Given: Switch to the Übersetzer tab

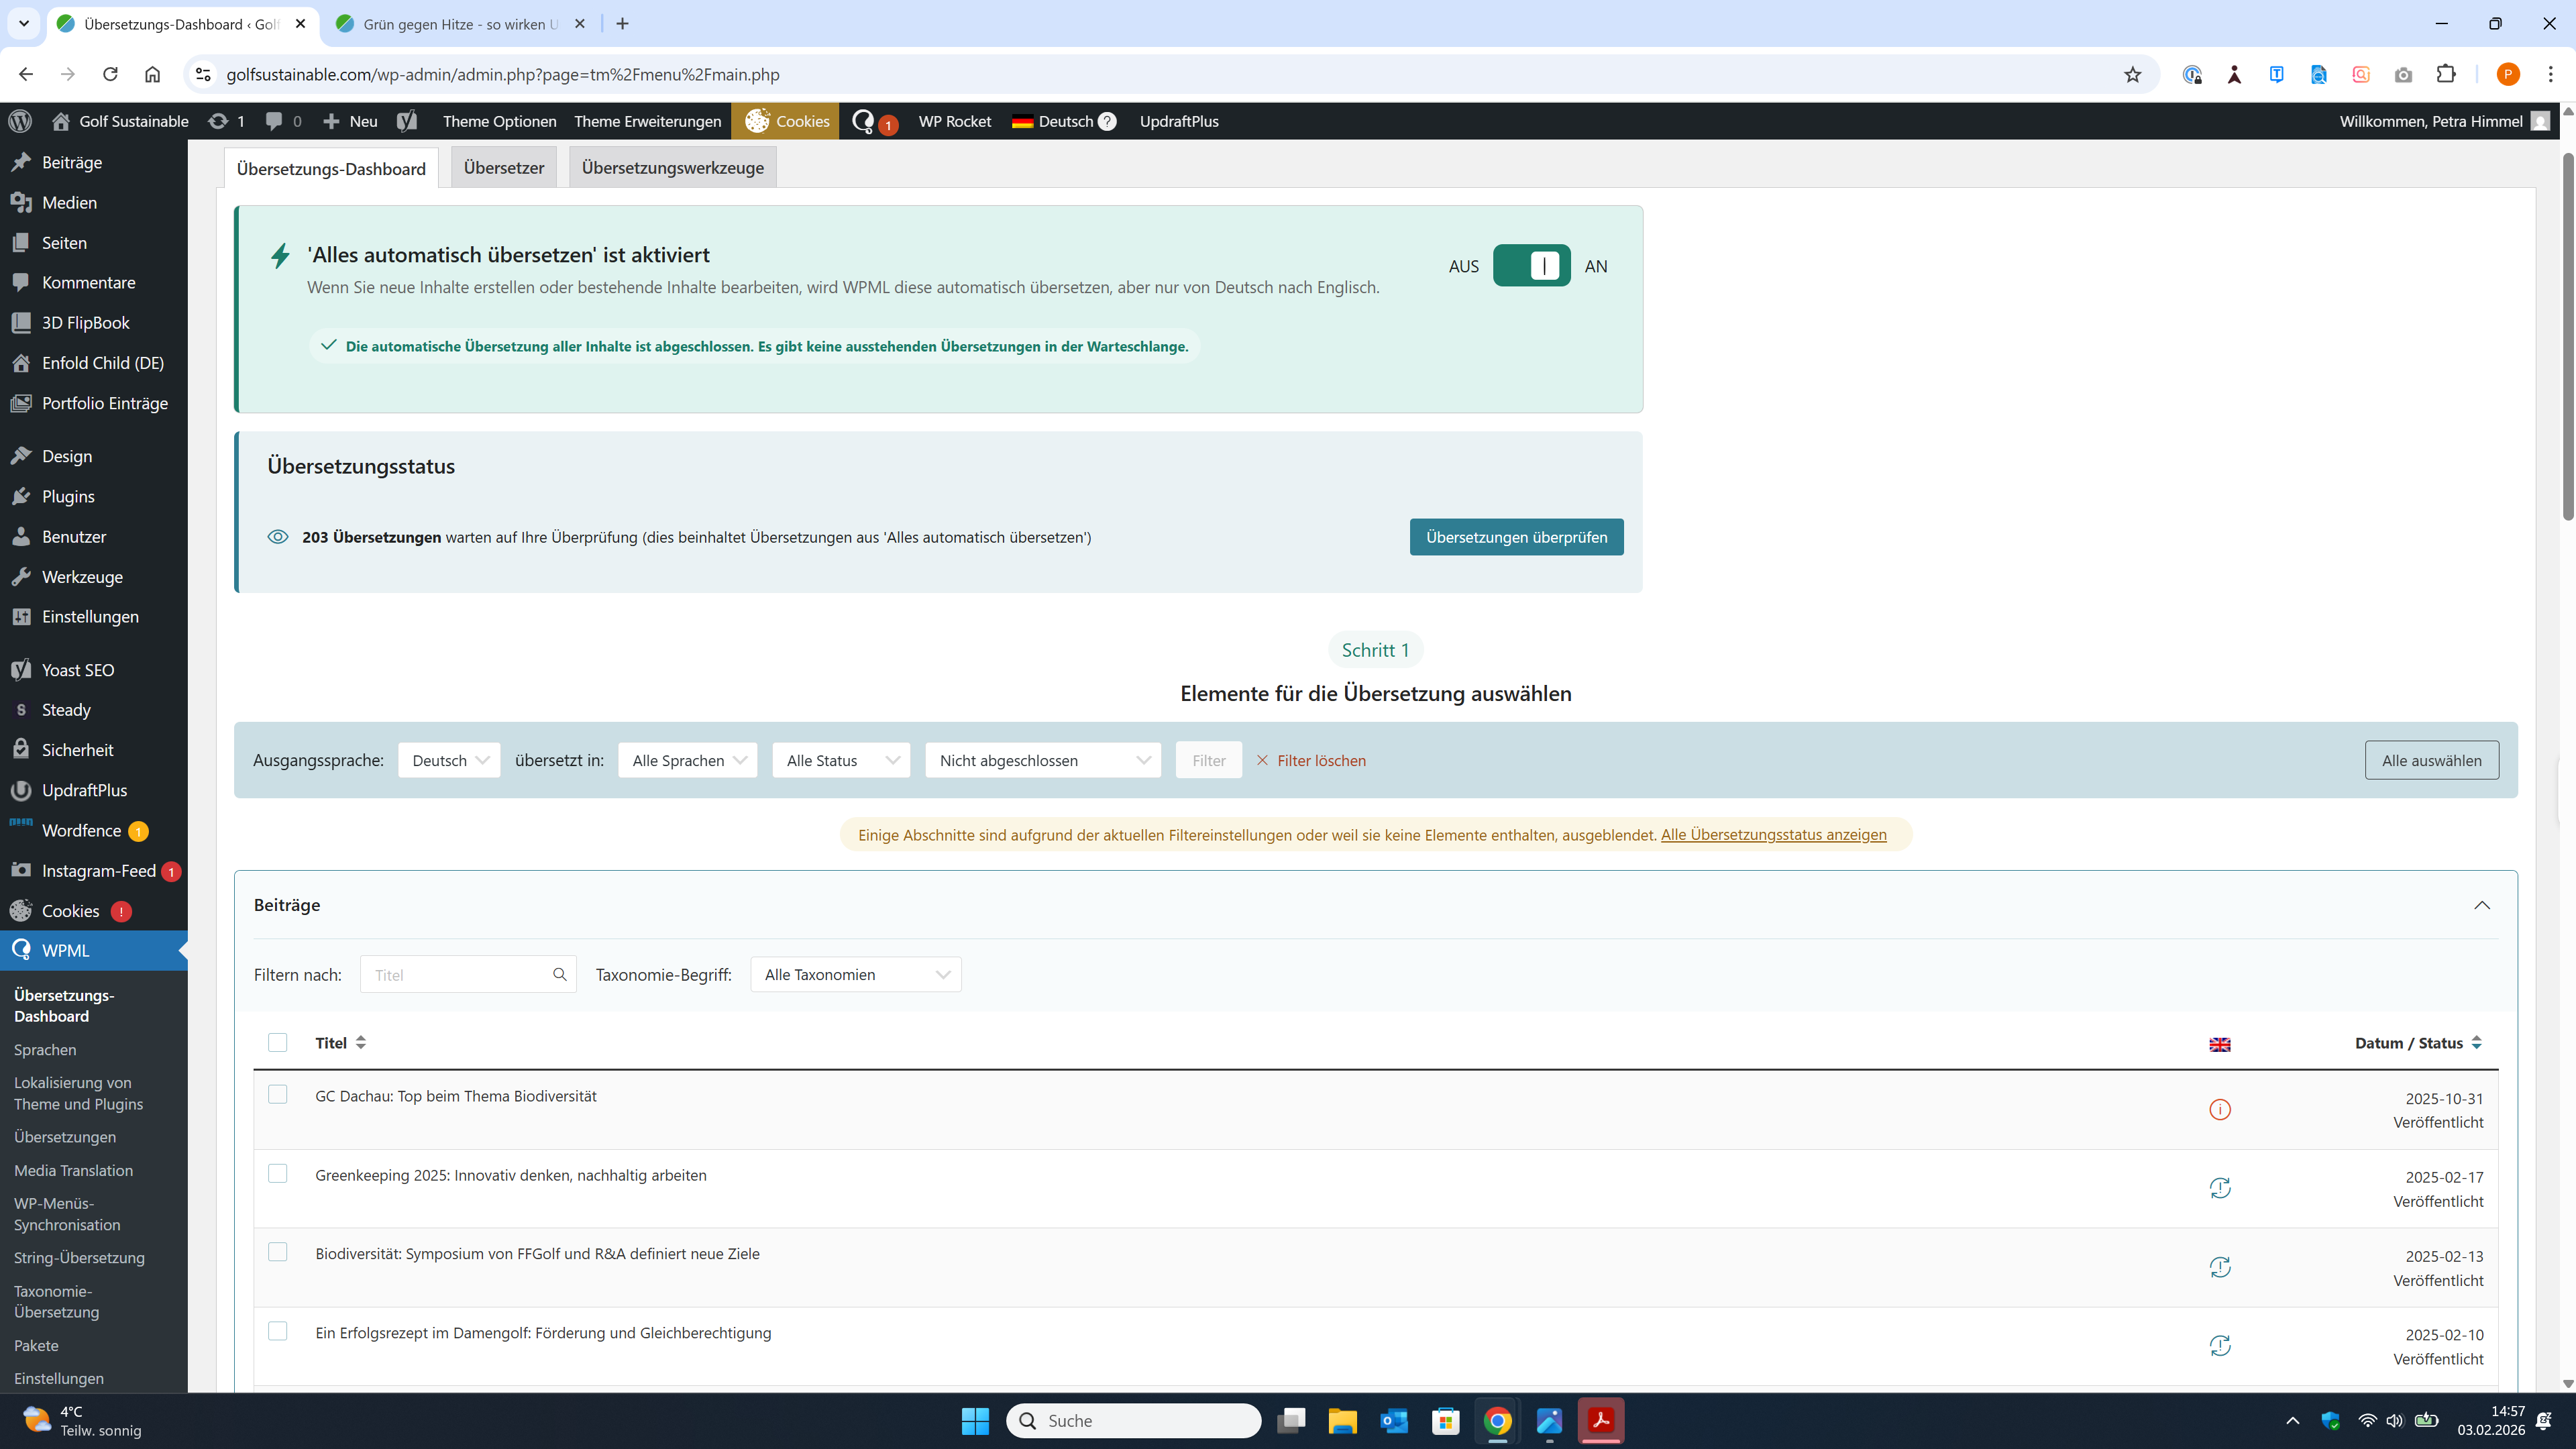Looking at the screenshot, I should click(x=503, y=168).
